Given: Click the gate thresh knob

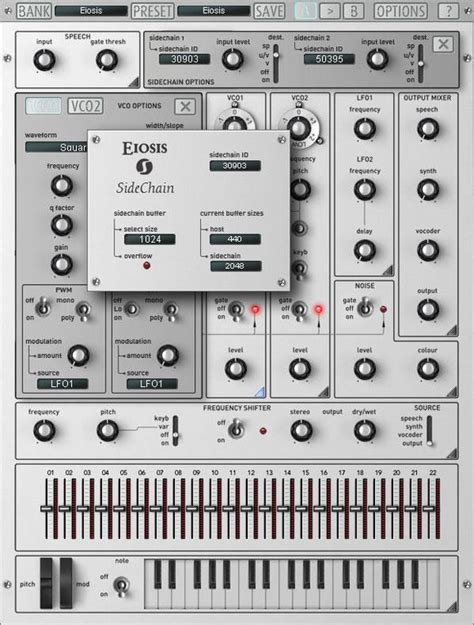Looking at the screenshot, I should tap(106, 60).
